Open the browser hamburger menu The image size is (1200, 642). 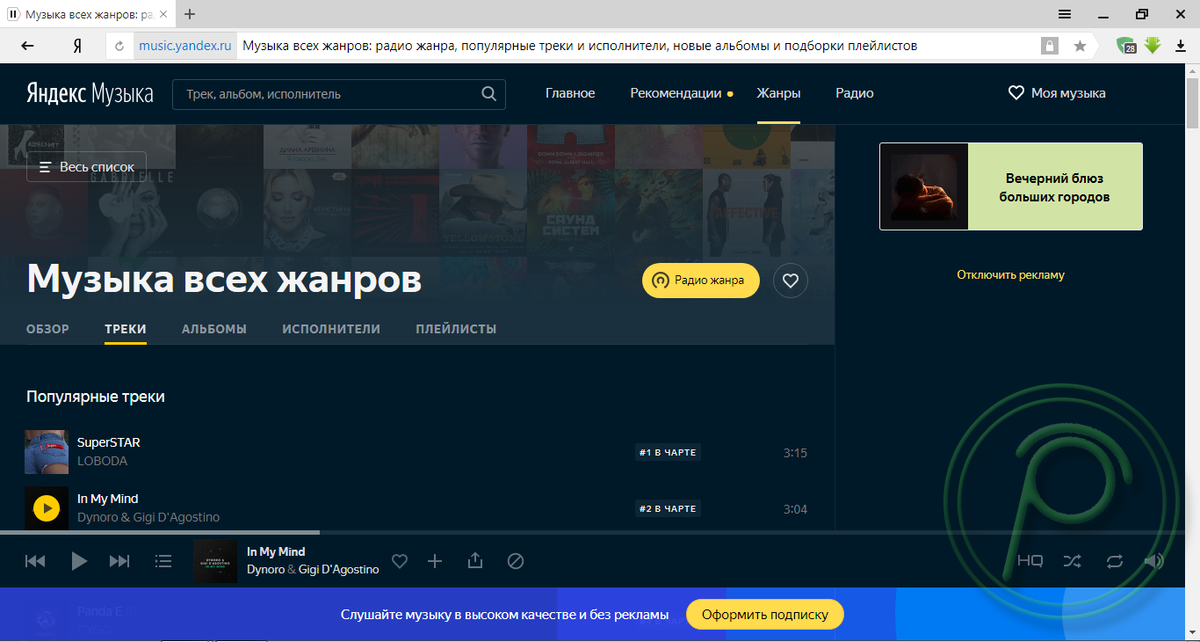pyautogui.click(x=1065, y=14)
